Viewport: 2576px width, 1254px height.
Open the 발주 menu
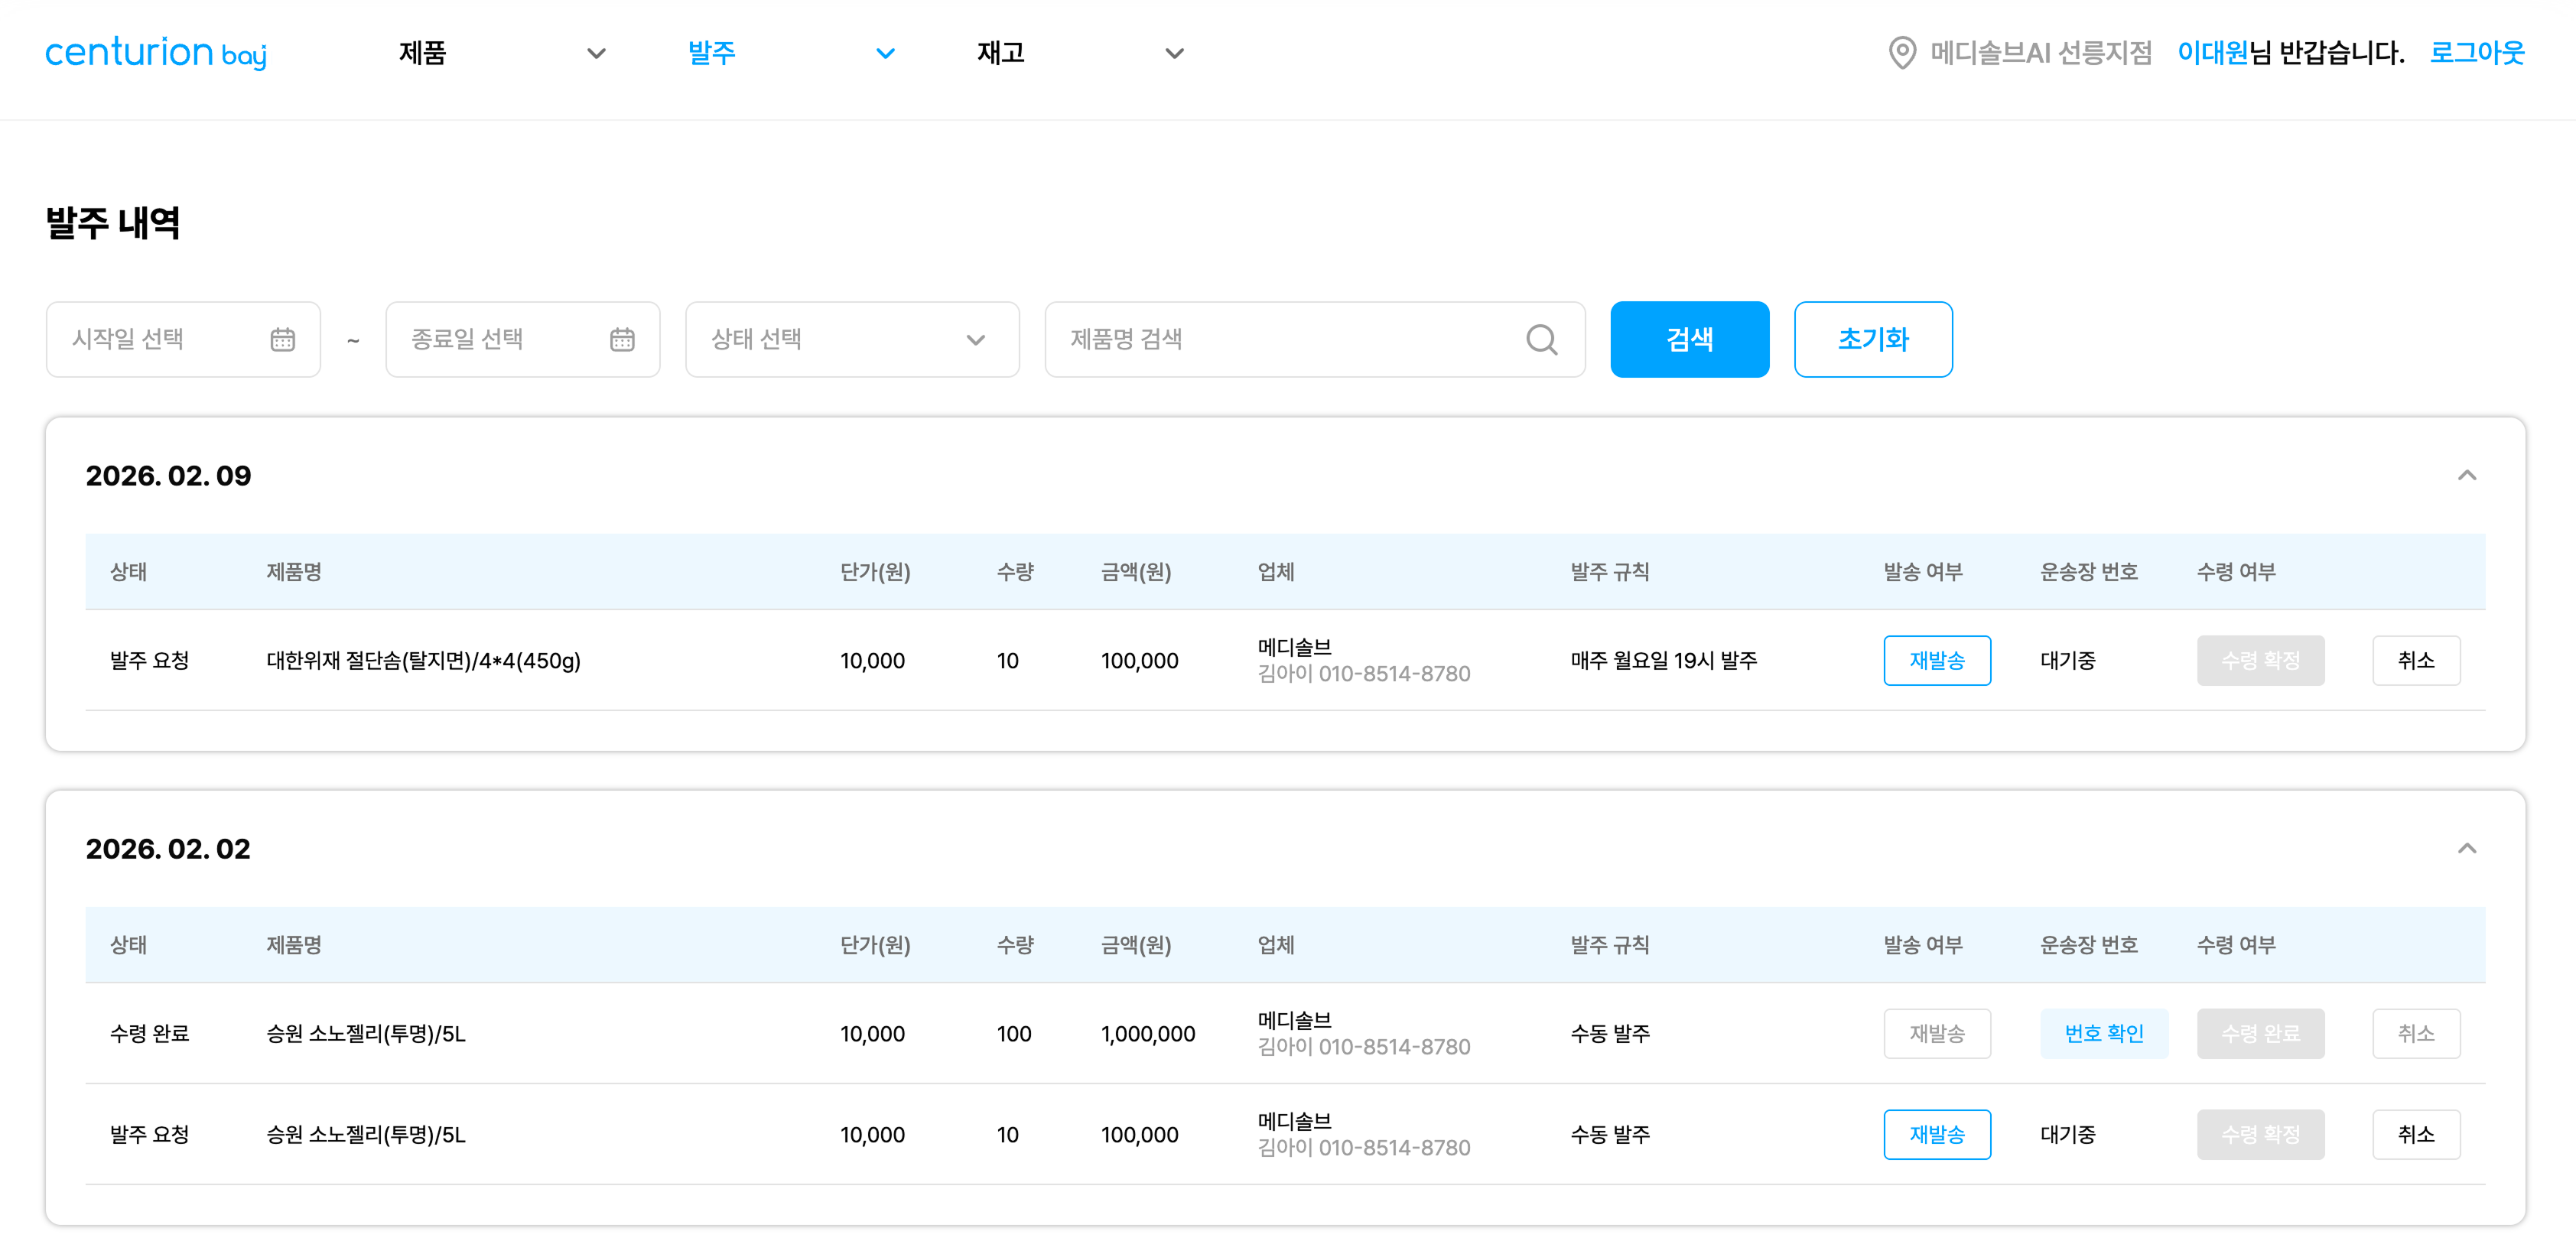coord(711,53)
